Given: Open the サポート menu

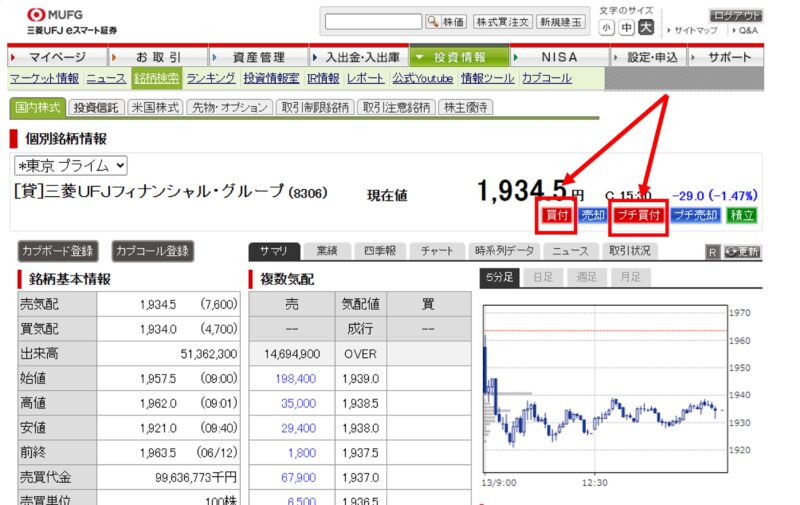Looking at the screenshot, I should click(726, 57).
